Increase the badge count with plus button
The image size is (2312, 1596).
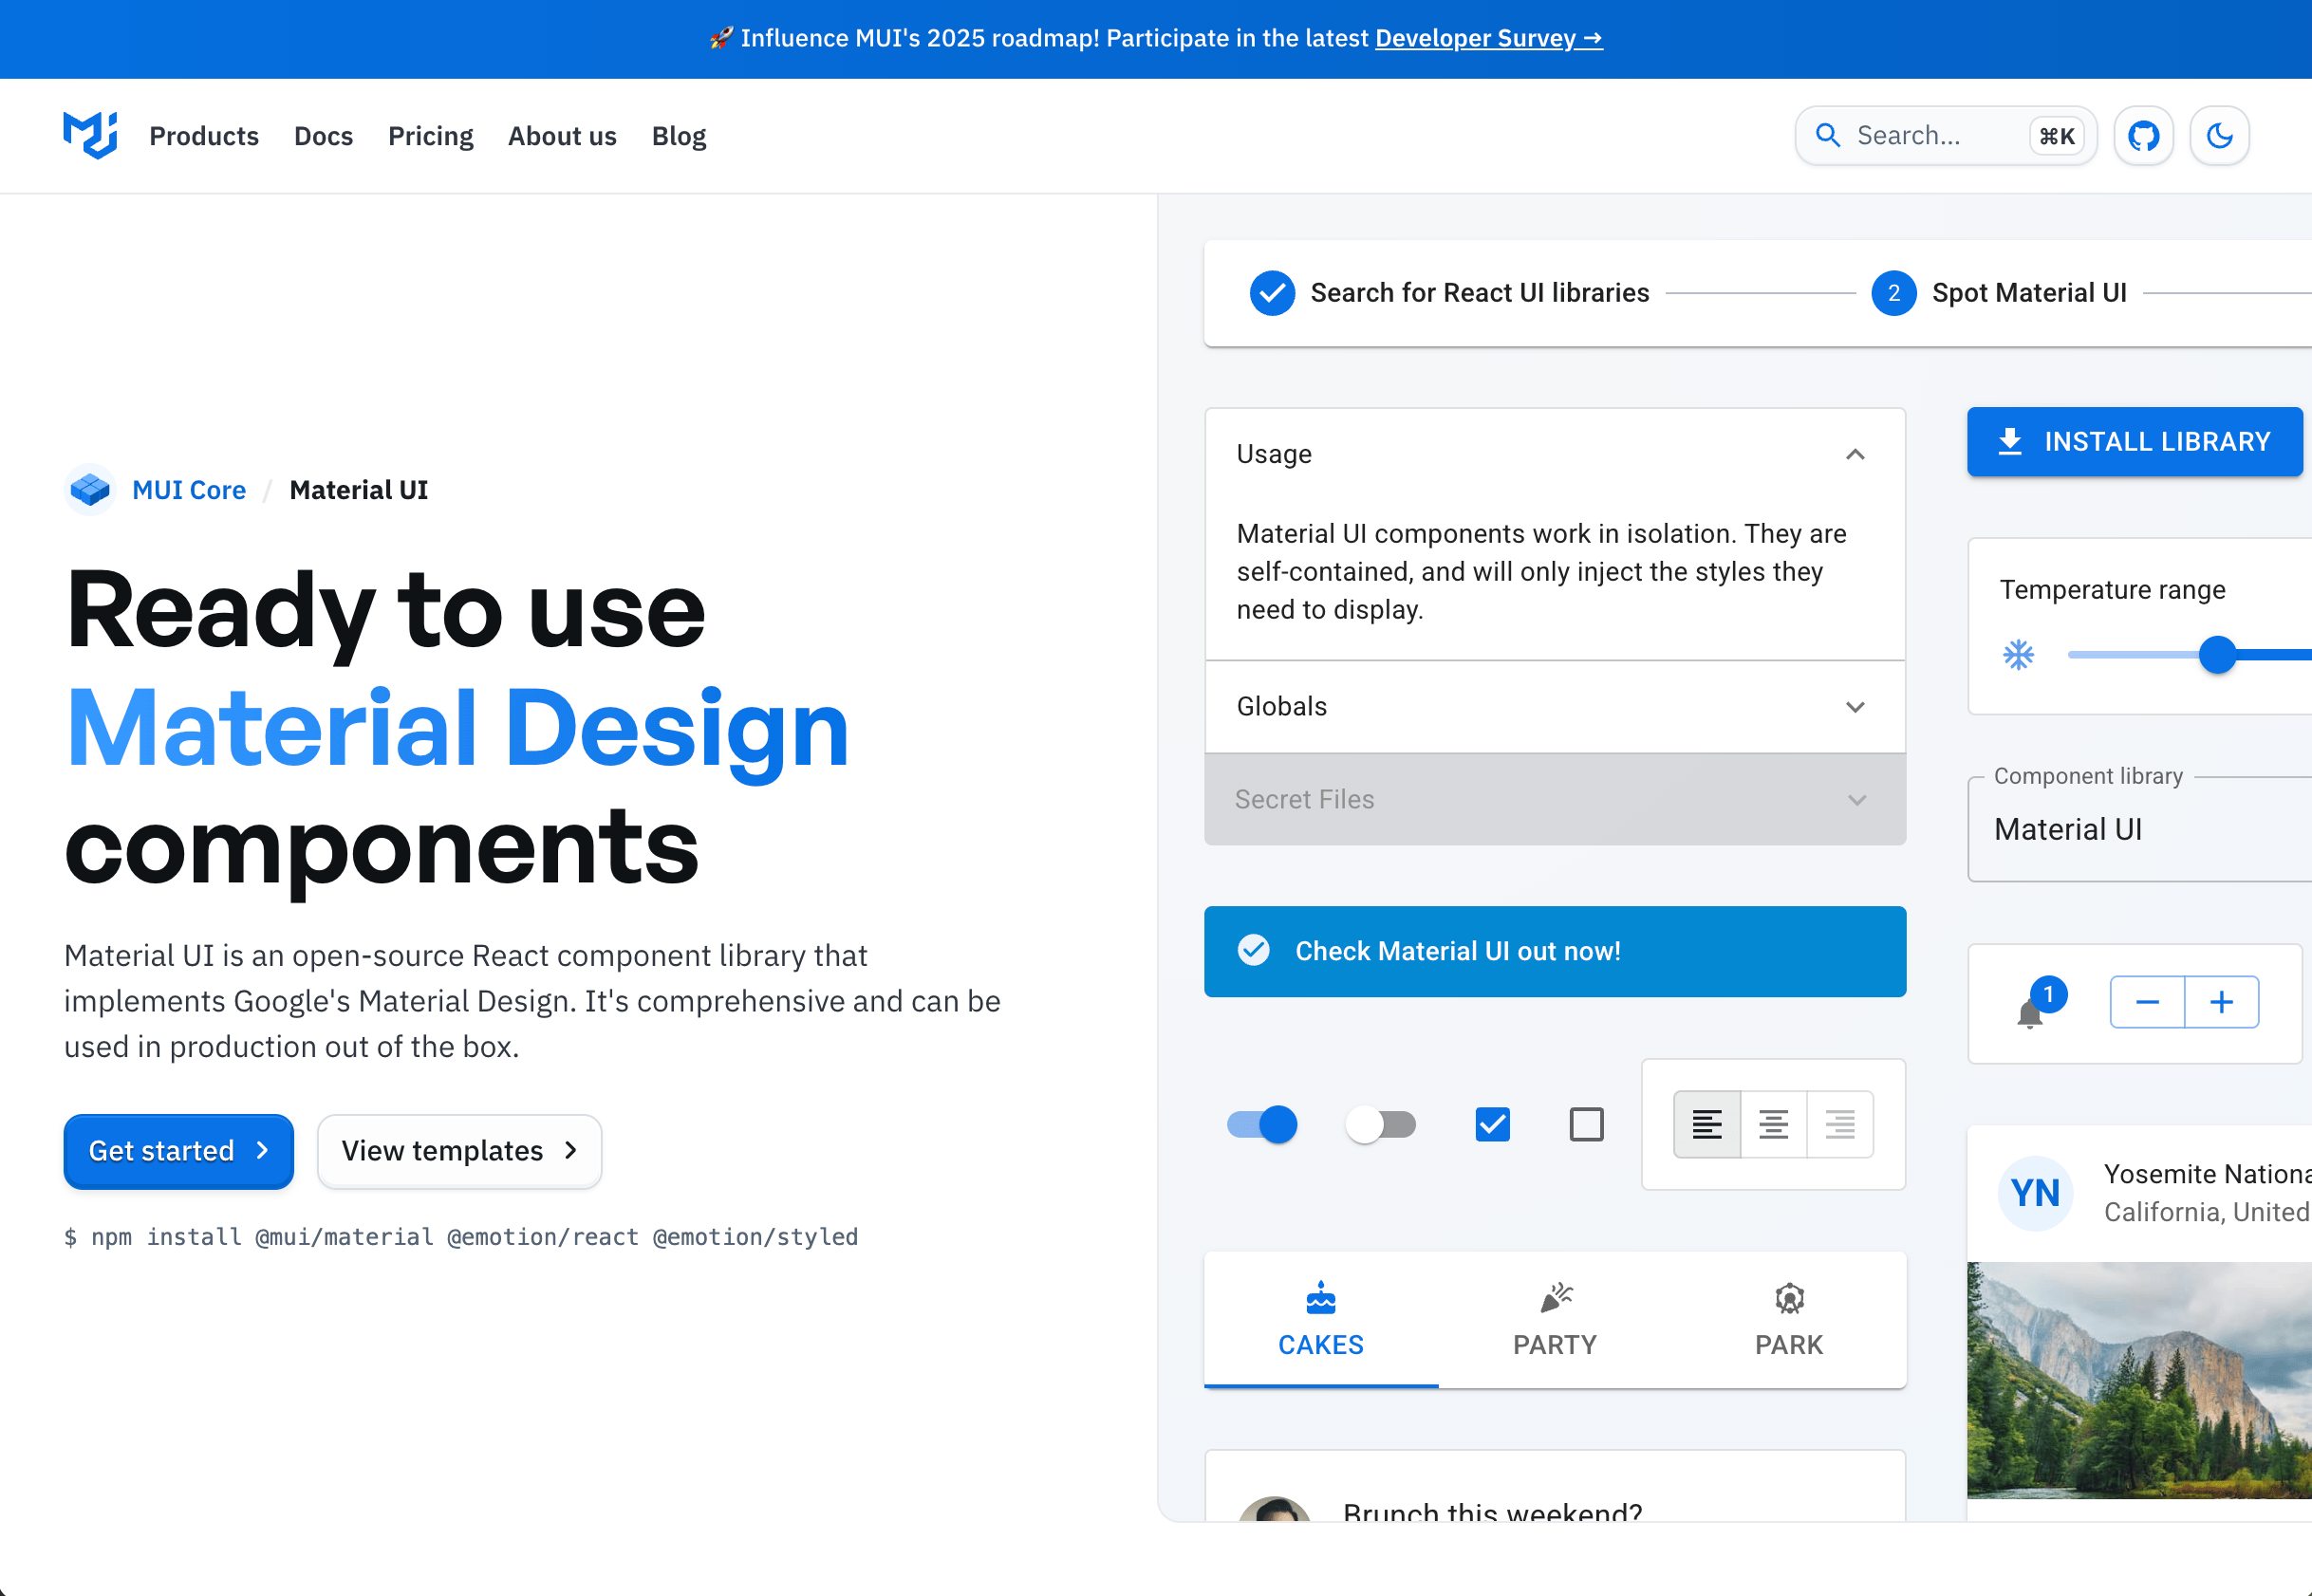click(2221, 1002)
